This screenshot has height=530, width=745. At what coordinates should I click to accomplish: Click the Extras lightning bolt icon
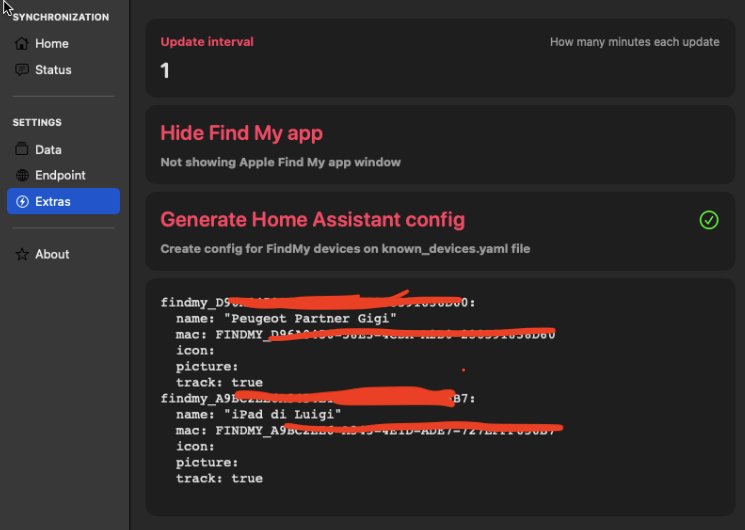pyautogui.click(x=22, y=202)
